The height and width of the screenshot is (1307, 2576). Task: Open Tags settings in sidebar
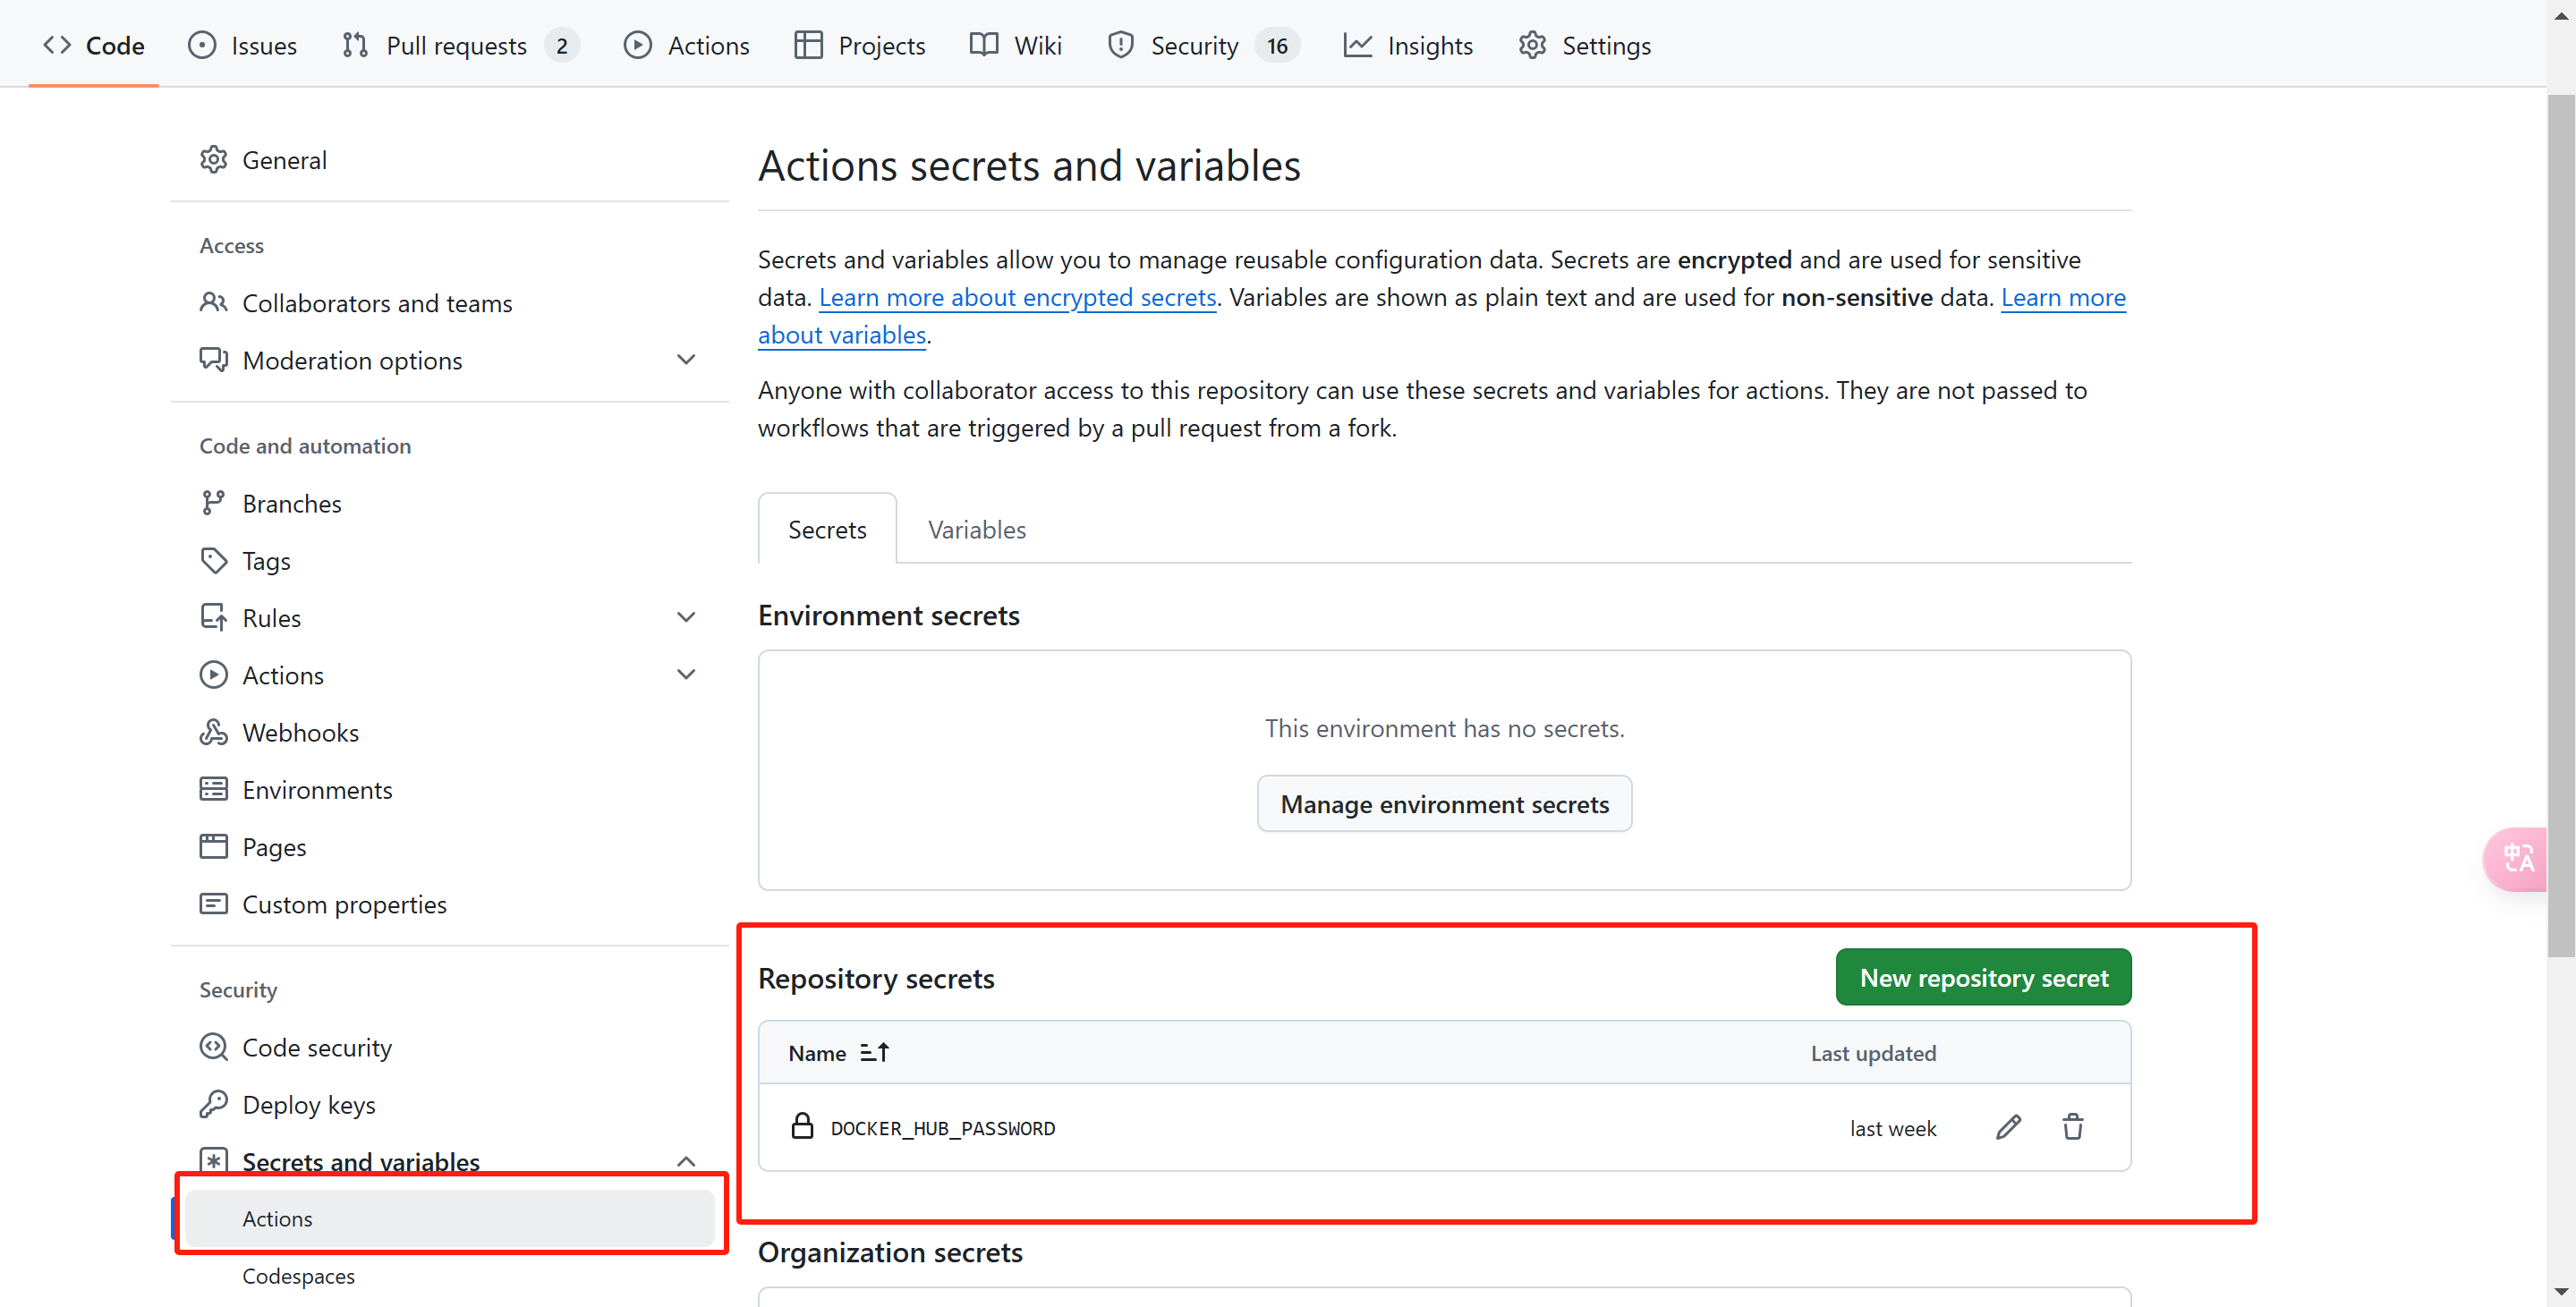coord(266,560)
